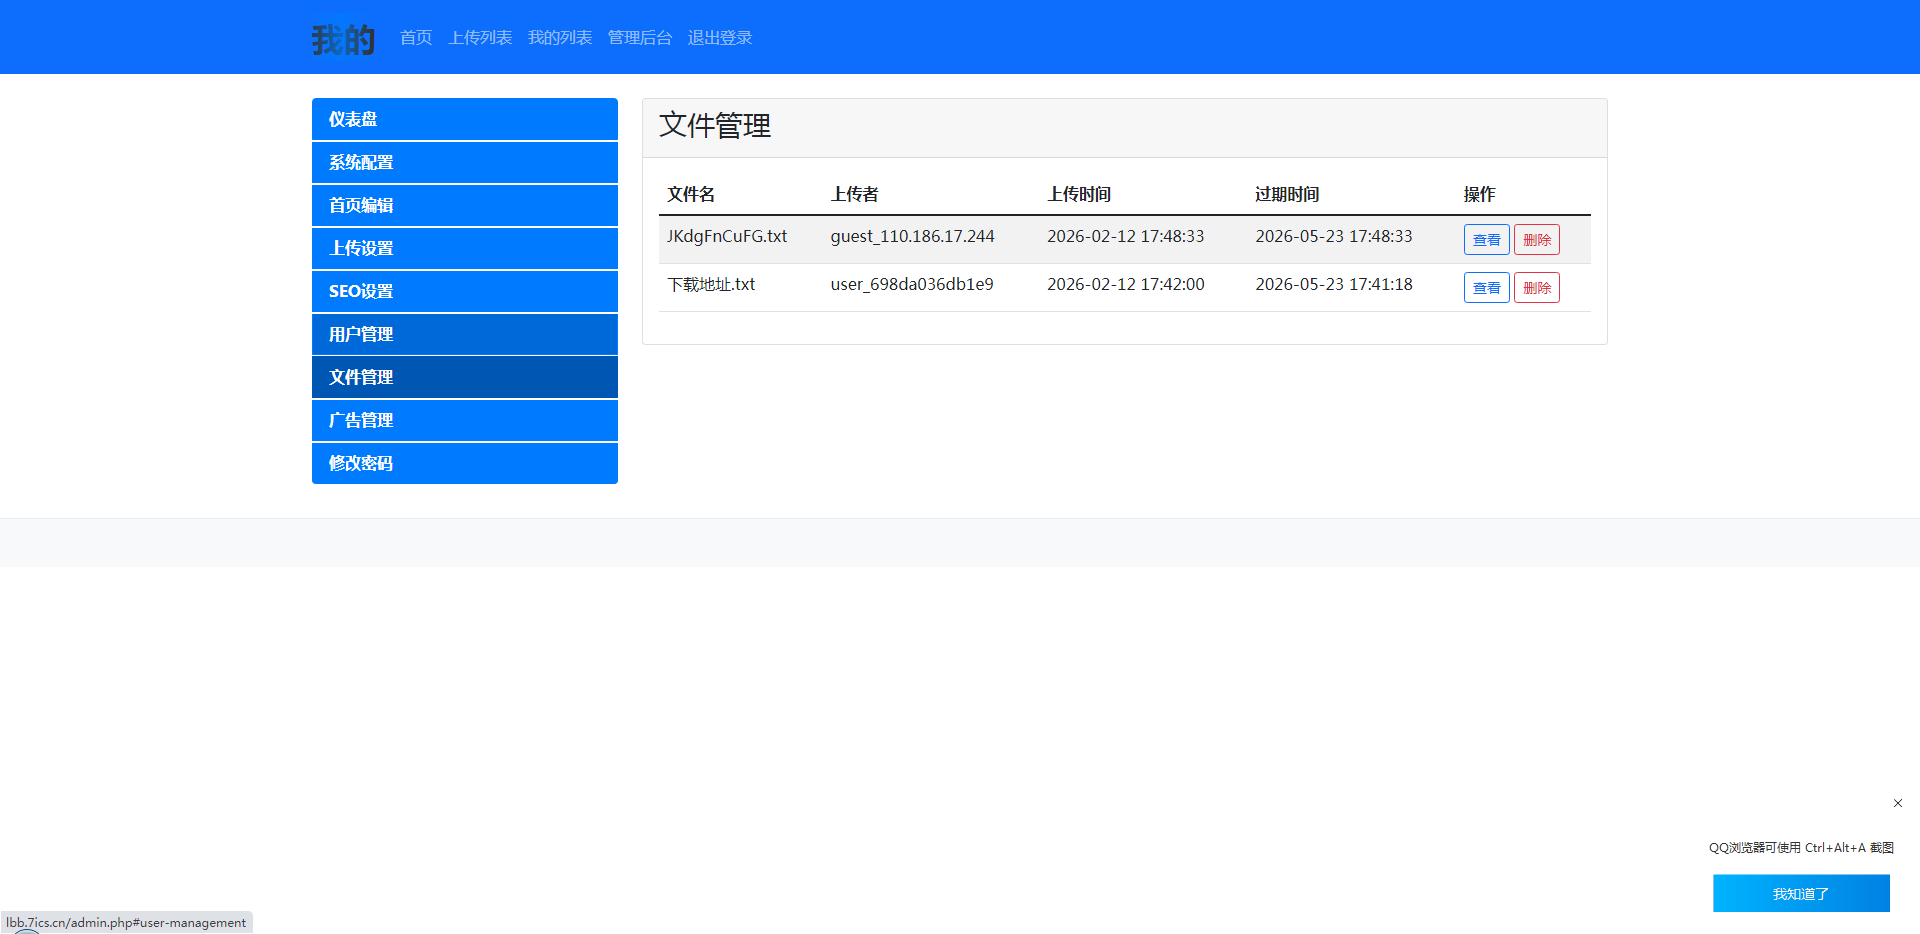Open 我的列表 from the navigation bar
Screen dimensions: 1920x934
(x=560, y=38)
